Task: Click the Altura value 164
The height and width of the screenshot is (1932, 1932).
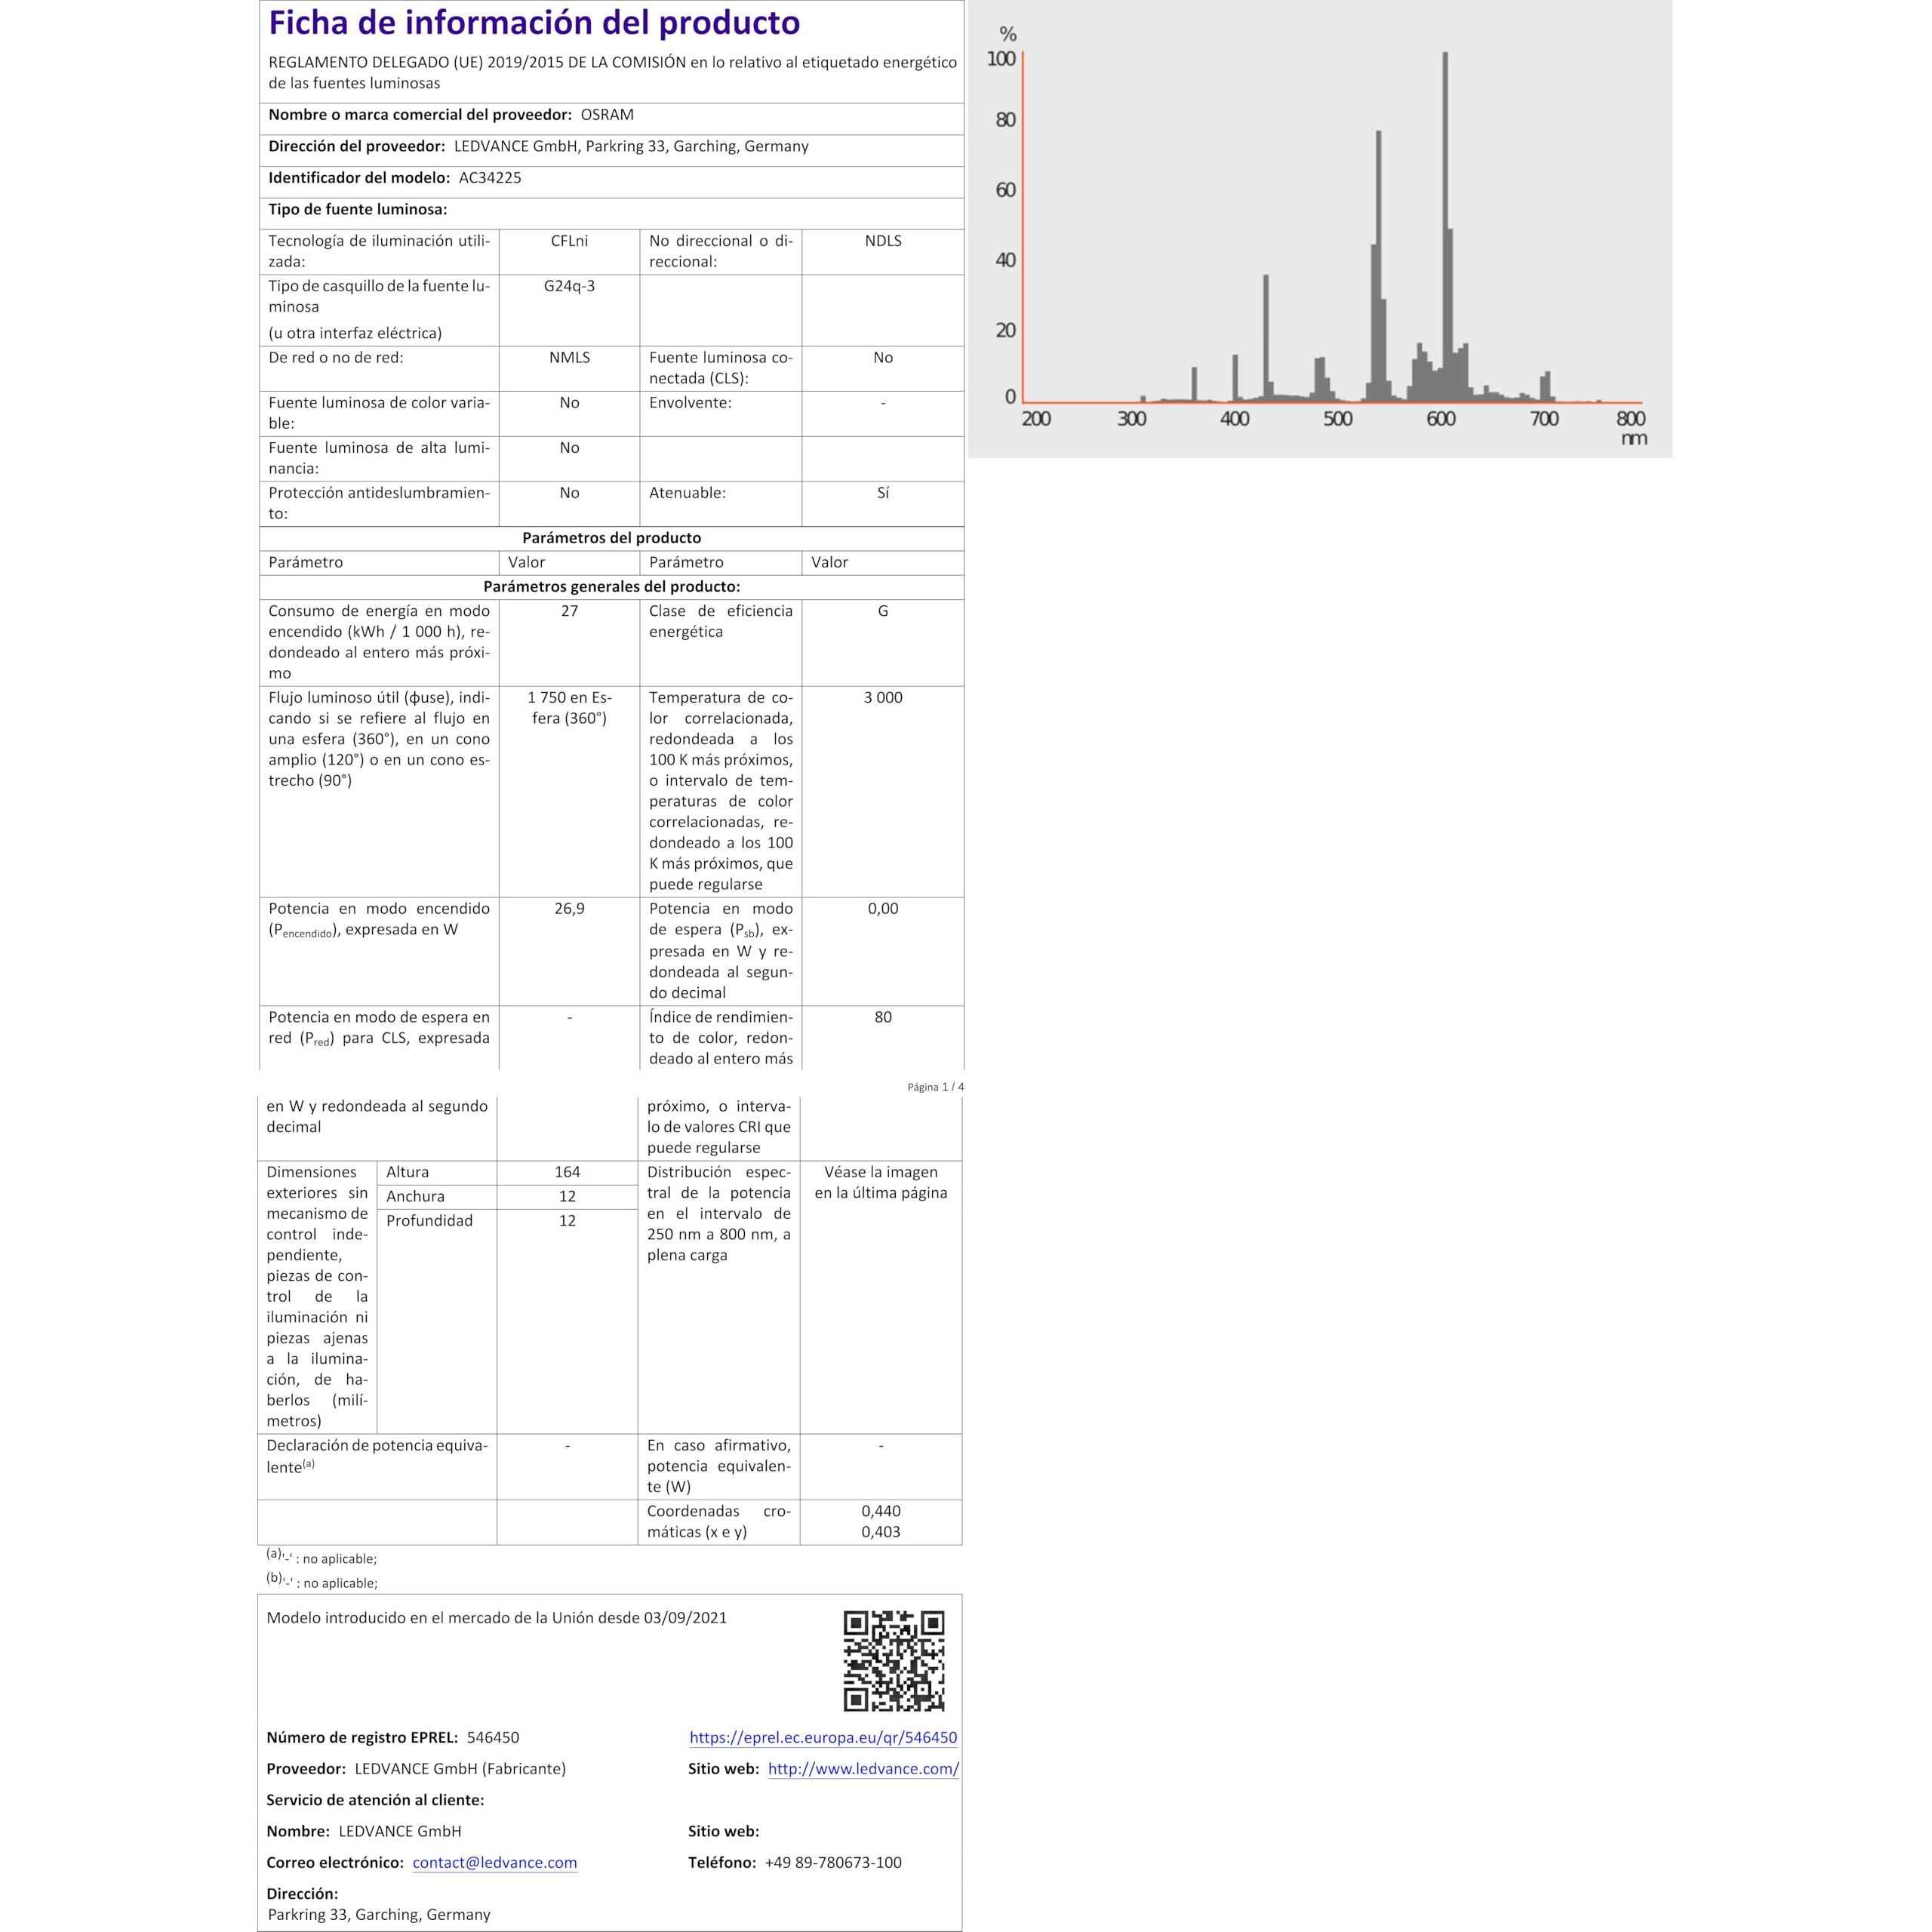Action: pos(567,1172)
